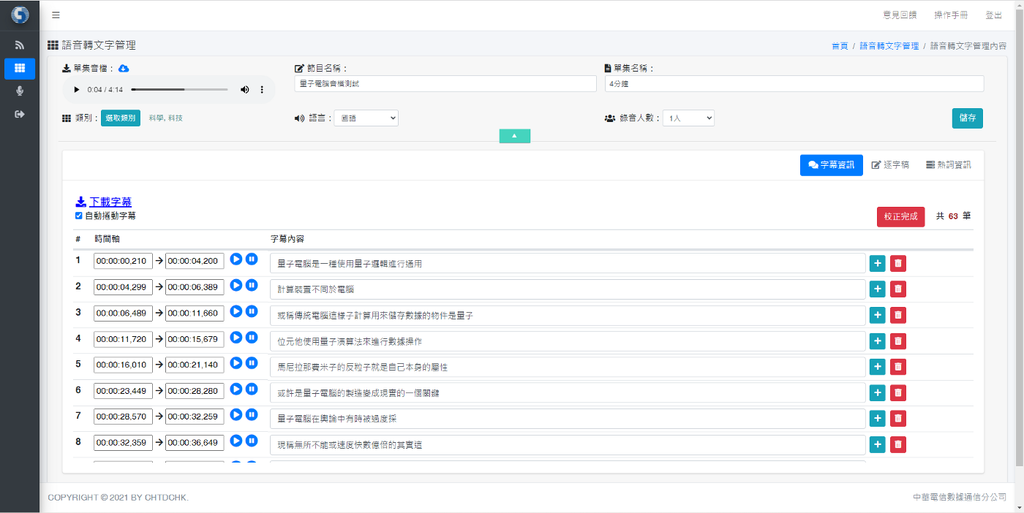Image resolution: width=1024 pixels, height=513 pixels.
Task: Open audio player more options menu
Action: click(262, 89)
